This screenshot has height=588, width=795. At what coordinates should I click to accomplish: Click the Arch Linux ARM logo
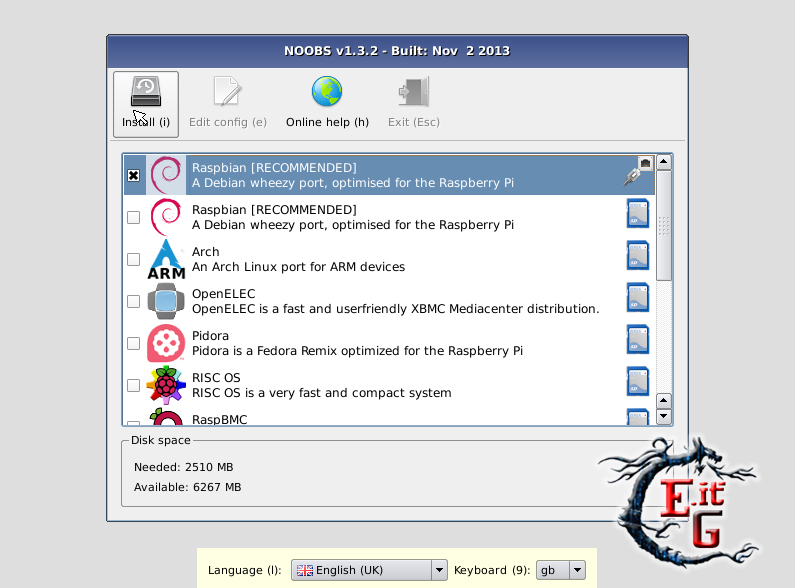166,260
